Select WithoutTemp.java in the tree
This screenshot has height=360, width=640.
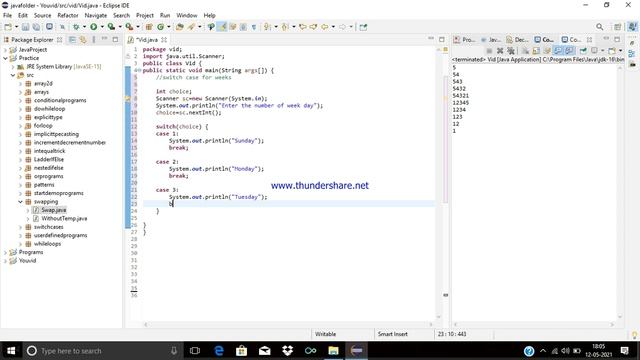click(x=64, y=219)
